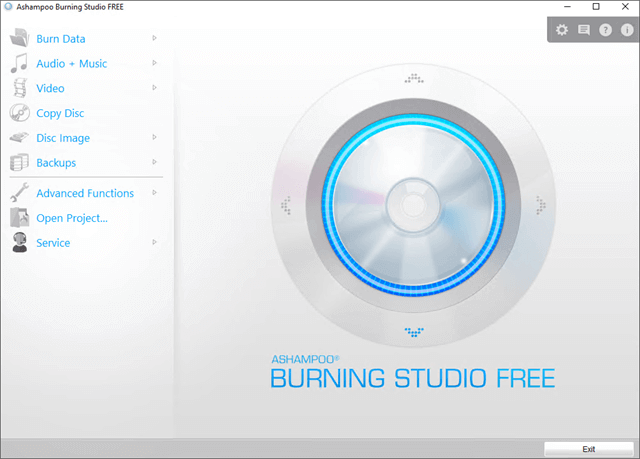Viewport: 640px width, 459px height.
Task: Click the Service support agent icon
Action: (x=19, y=242)
